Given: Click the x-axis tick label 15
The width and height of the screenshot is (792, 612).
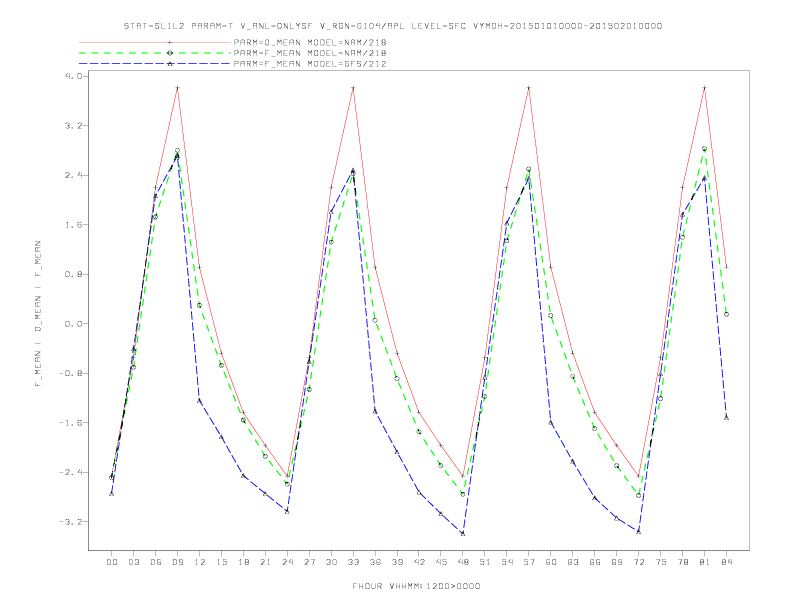Looking at the screenshot, I should [x=222, y=562].
